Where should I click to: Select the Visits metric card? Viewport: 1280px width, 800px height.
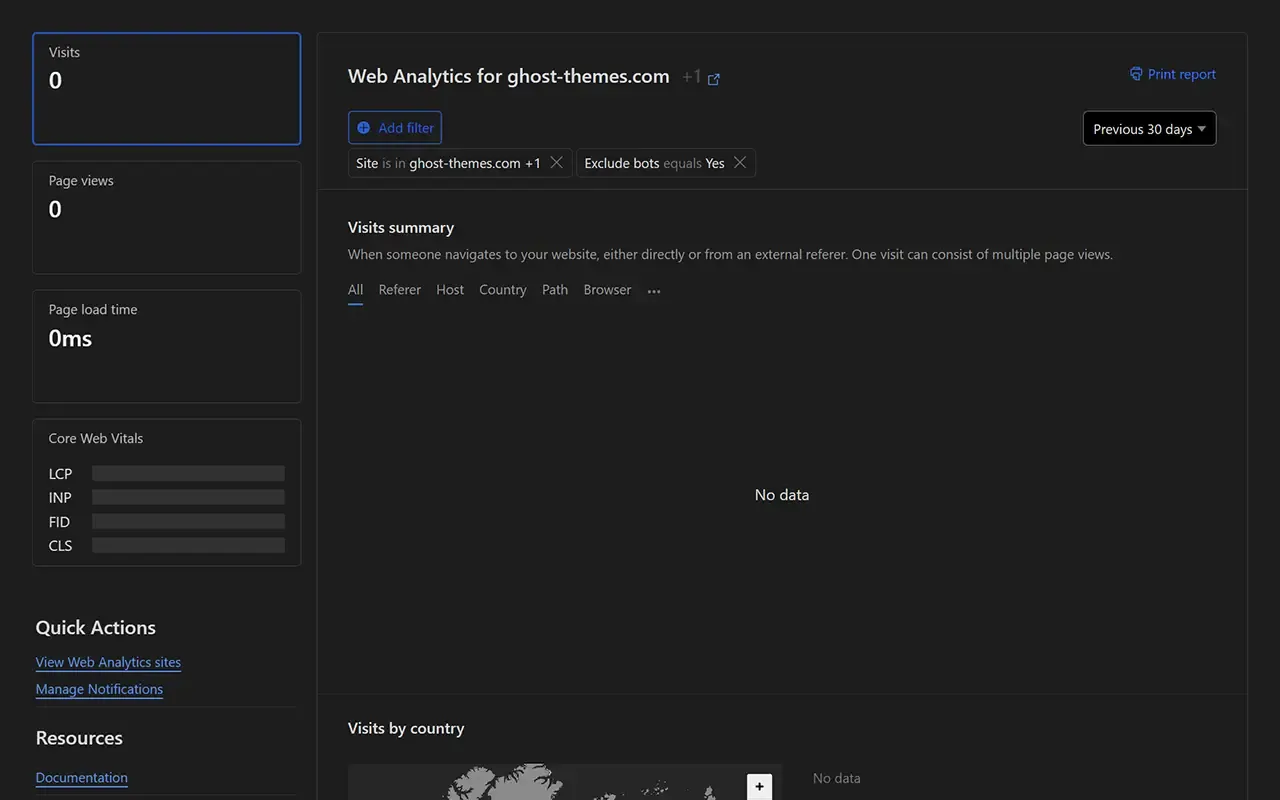coord(167,89)
